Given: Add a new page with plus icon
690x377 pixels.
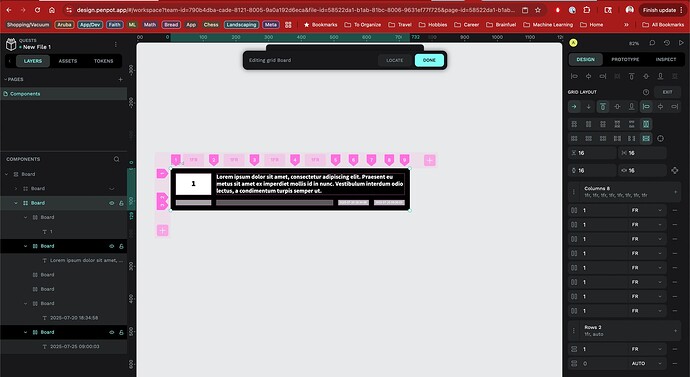Looking at the screenshot, I should (x=121, y=79).
